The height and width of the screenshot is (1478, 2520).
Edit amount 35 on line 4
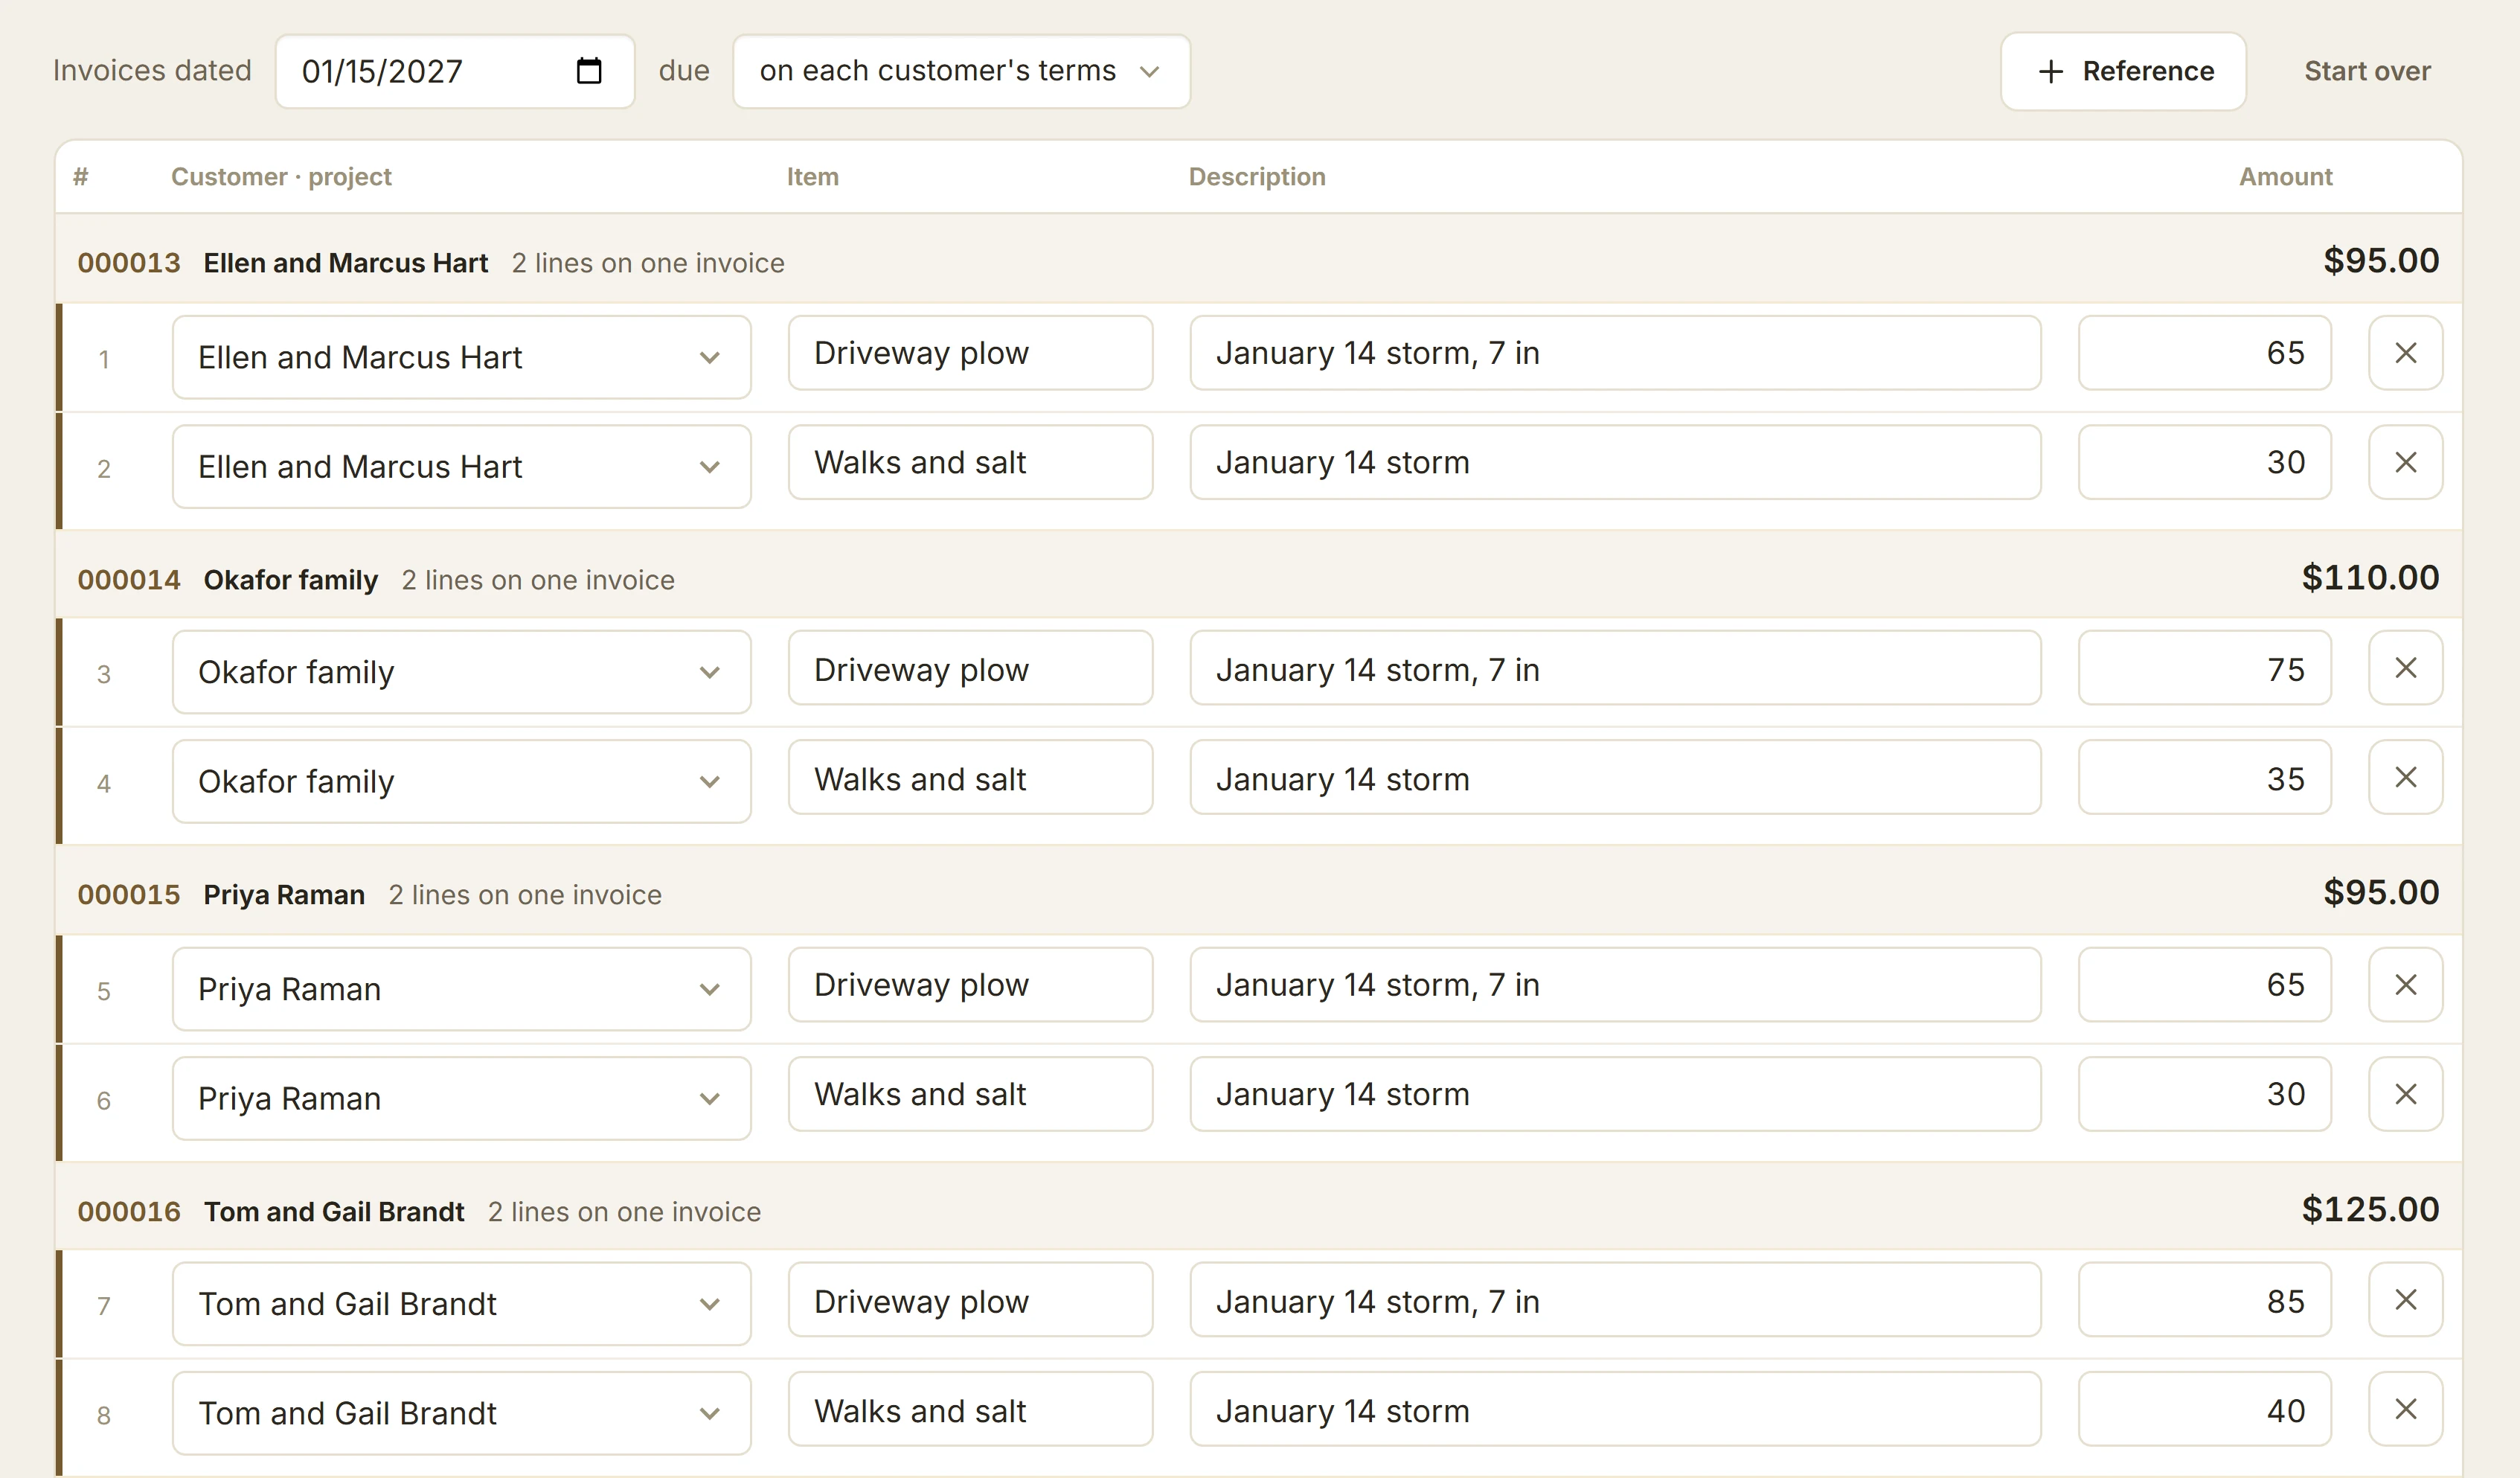pyautogui.click(x=2204, y=777)
